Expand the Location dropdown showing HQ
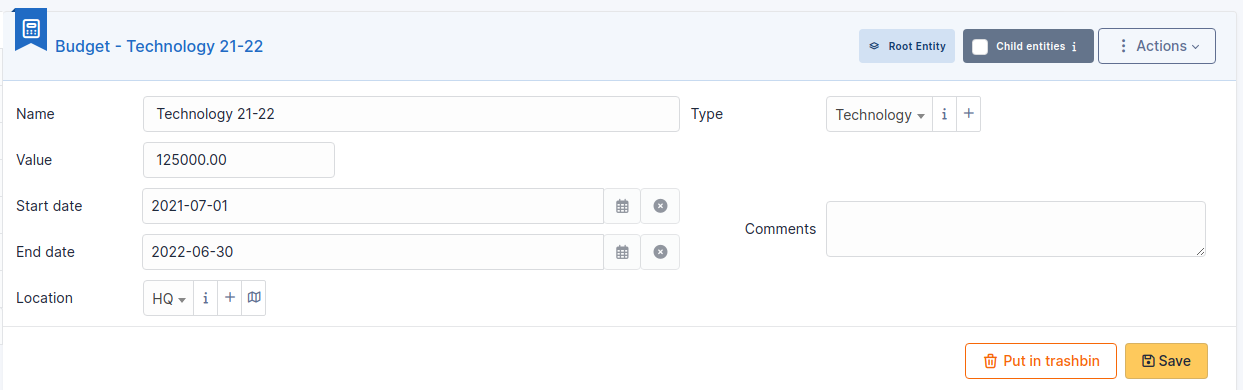The height and width of the screenshot is (390, 1243). coord(169,298)
